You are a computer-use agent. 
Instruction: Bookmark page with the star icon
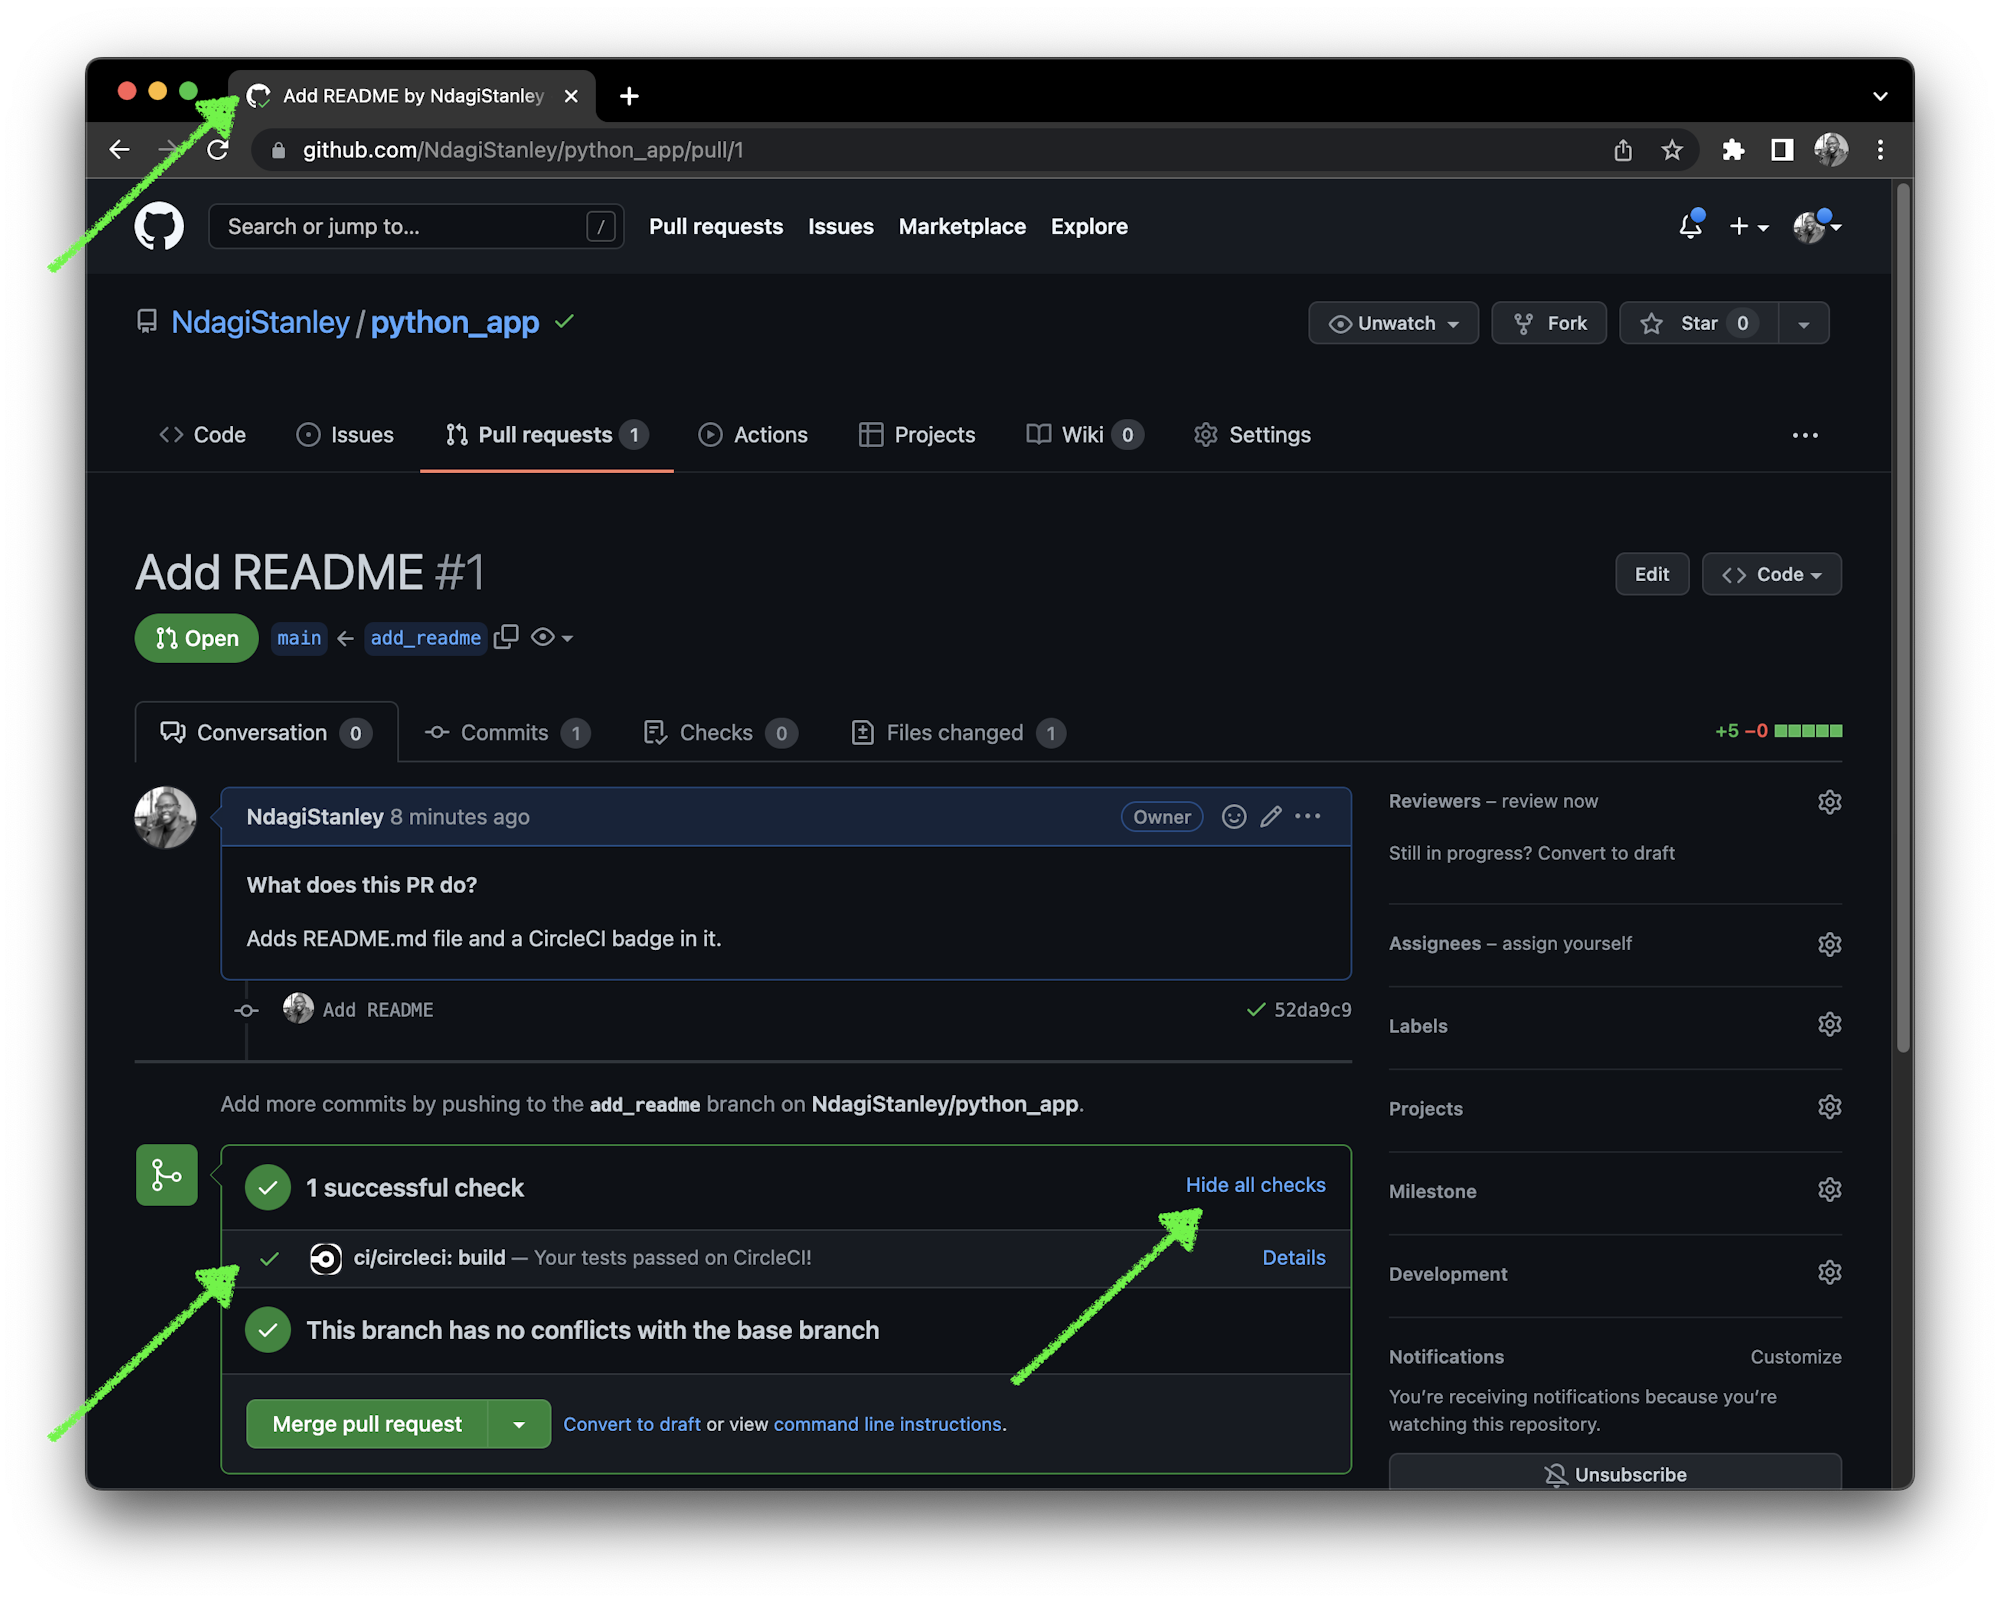tap(1672, 150)
